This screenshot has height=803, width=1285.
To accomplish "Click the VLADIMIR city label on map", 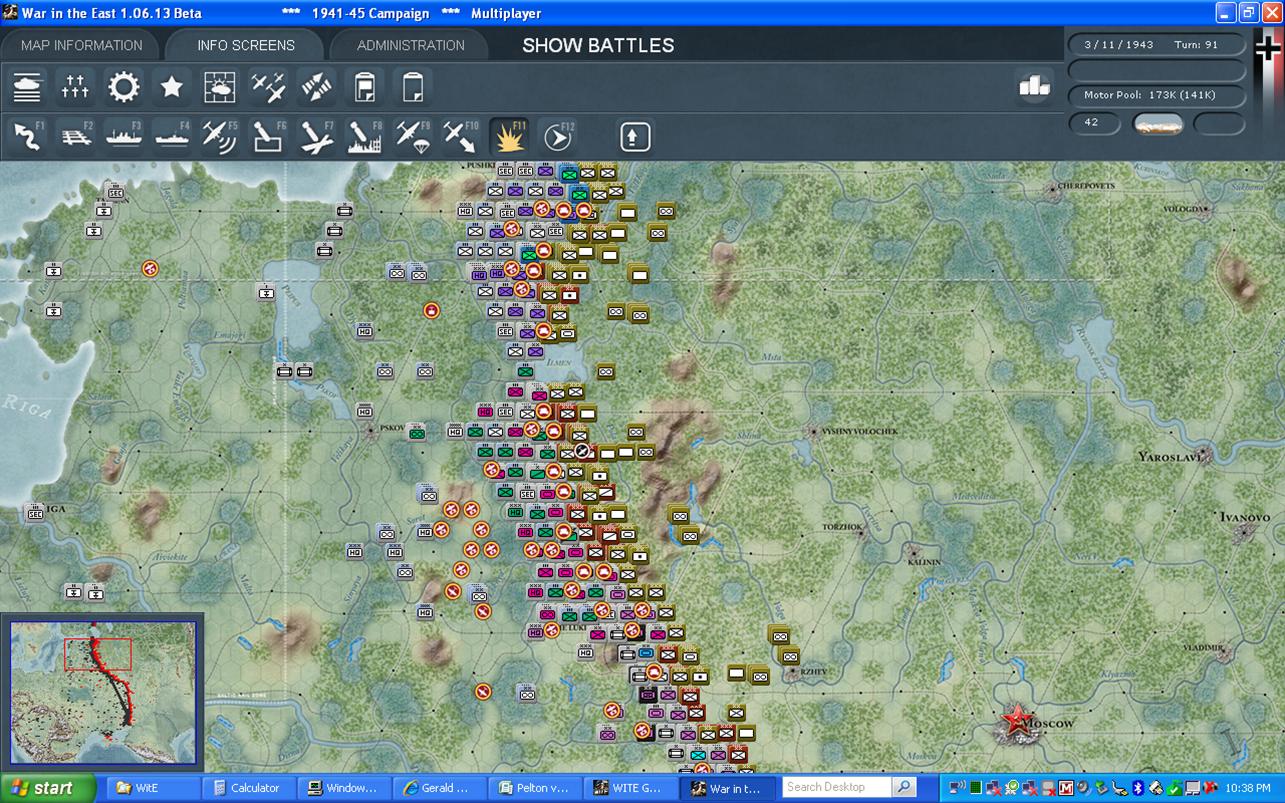I will pos(1202,648).
